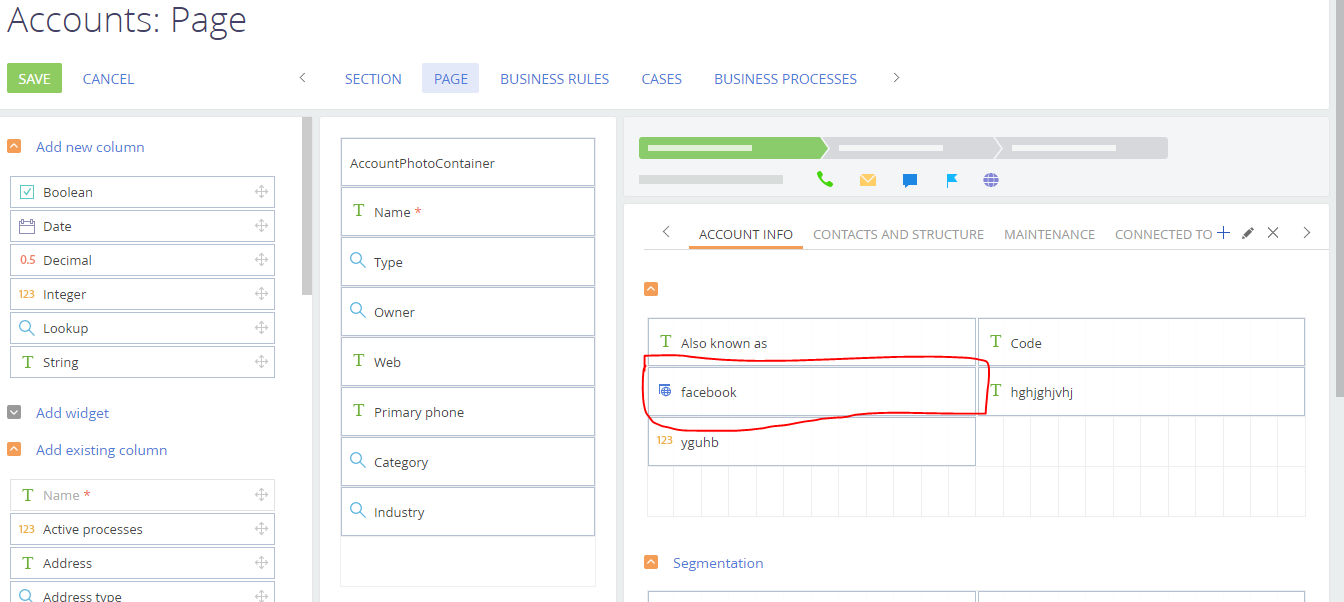The width and height of the screenshot is (1344, 602).
Task: Select the facebook field on the page
Action: 811,391
